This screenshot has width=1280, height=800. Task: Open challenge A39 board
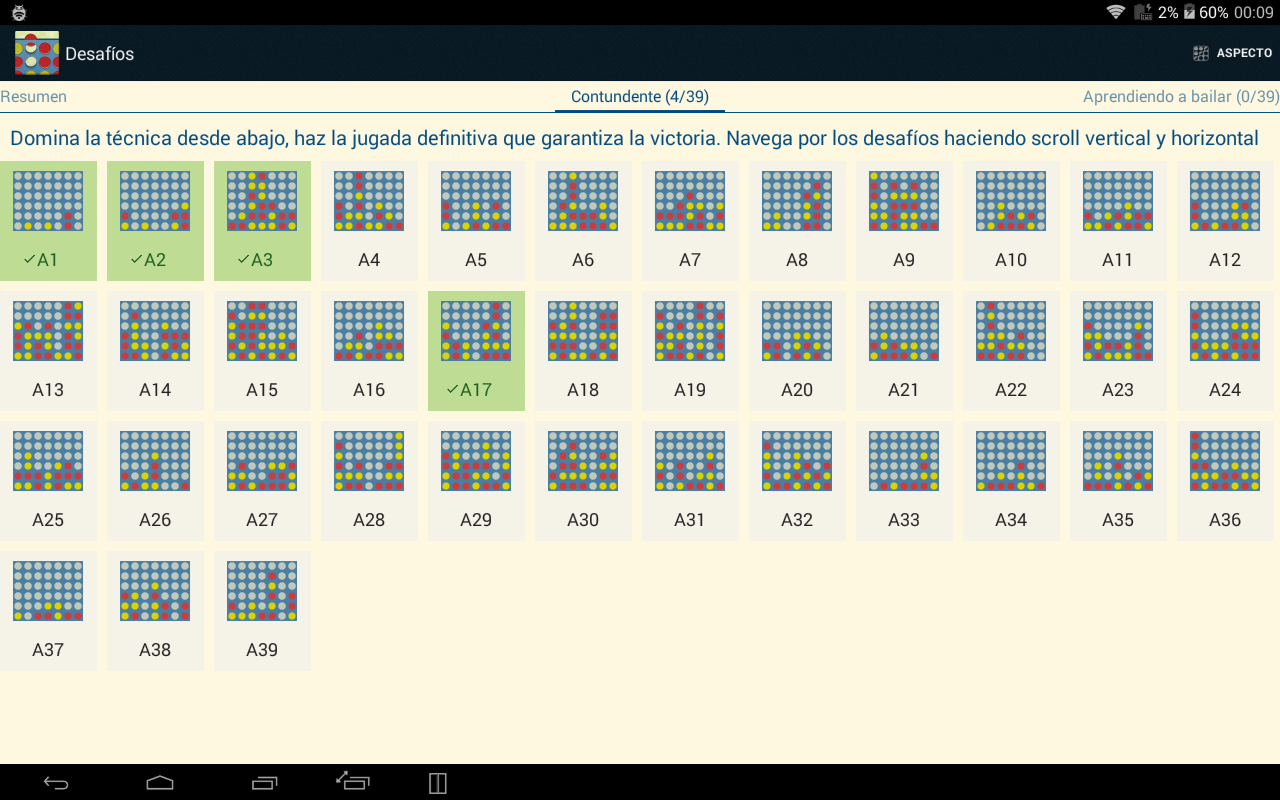coord(262,611)
